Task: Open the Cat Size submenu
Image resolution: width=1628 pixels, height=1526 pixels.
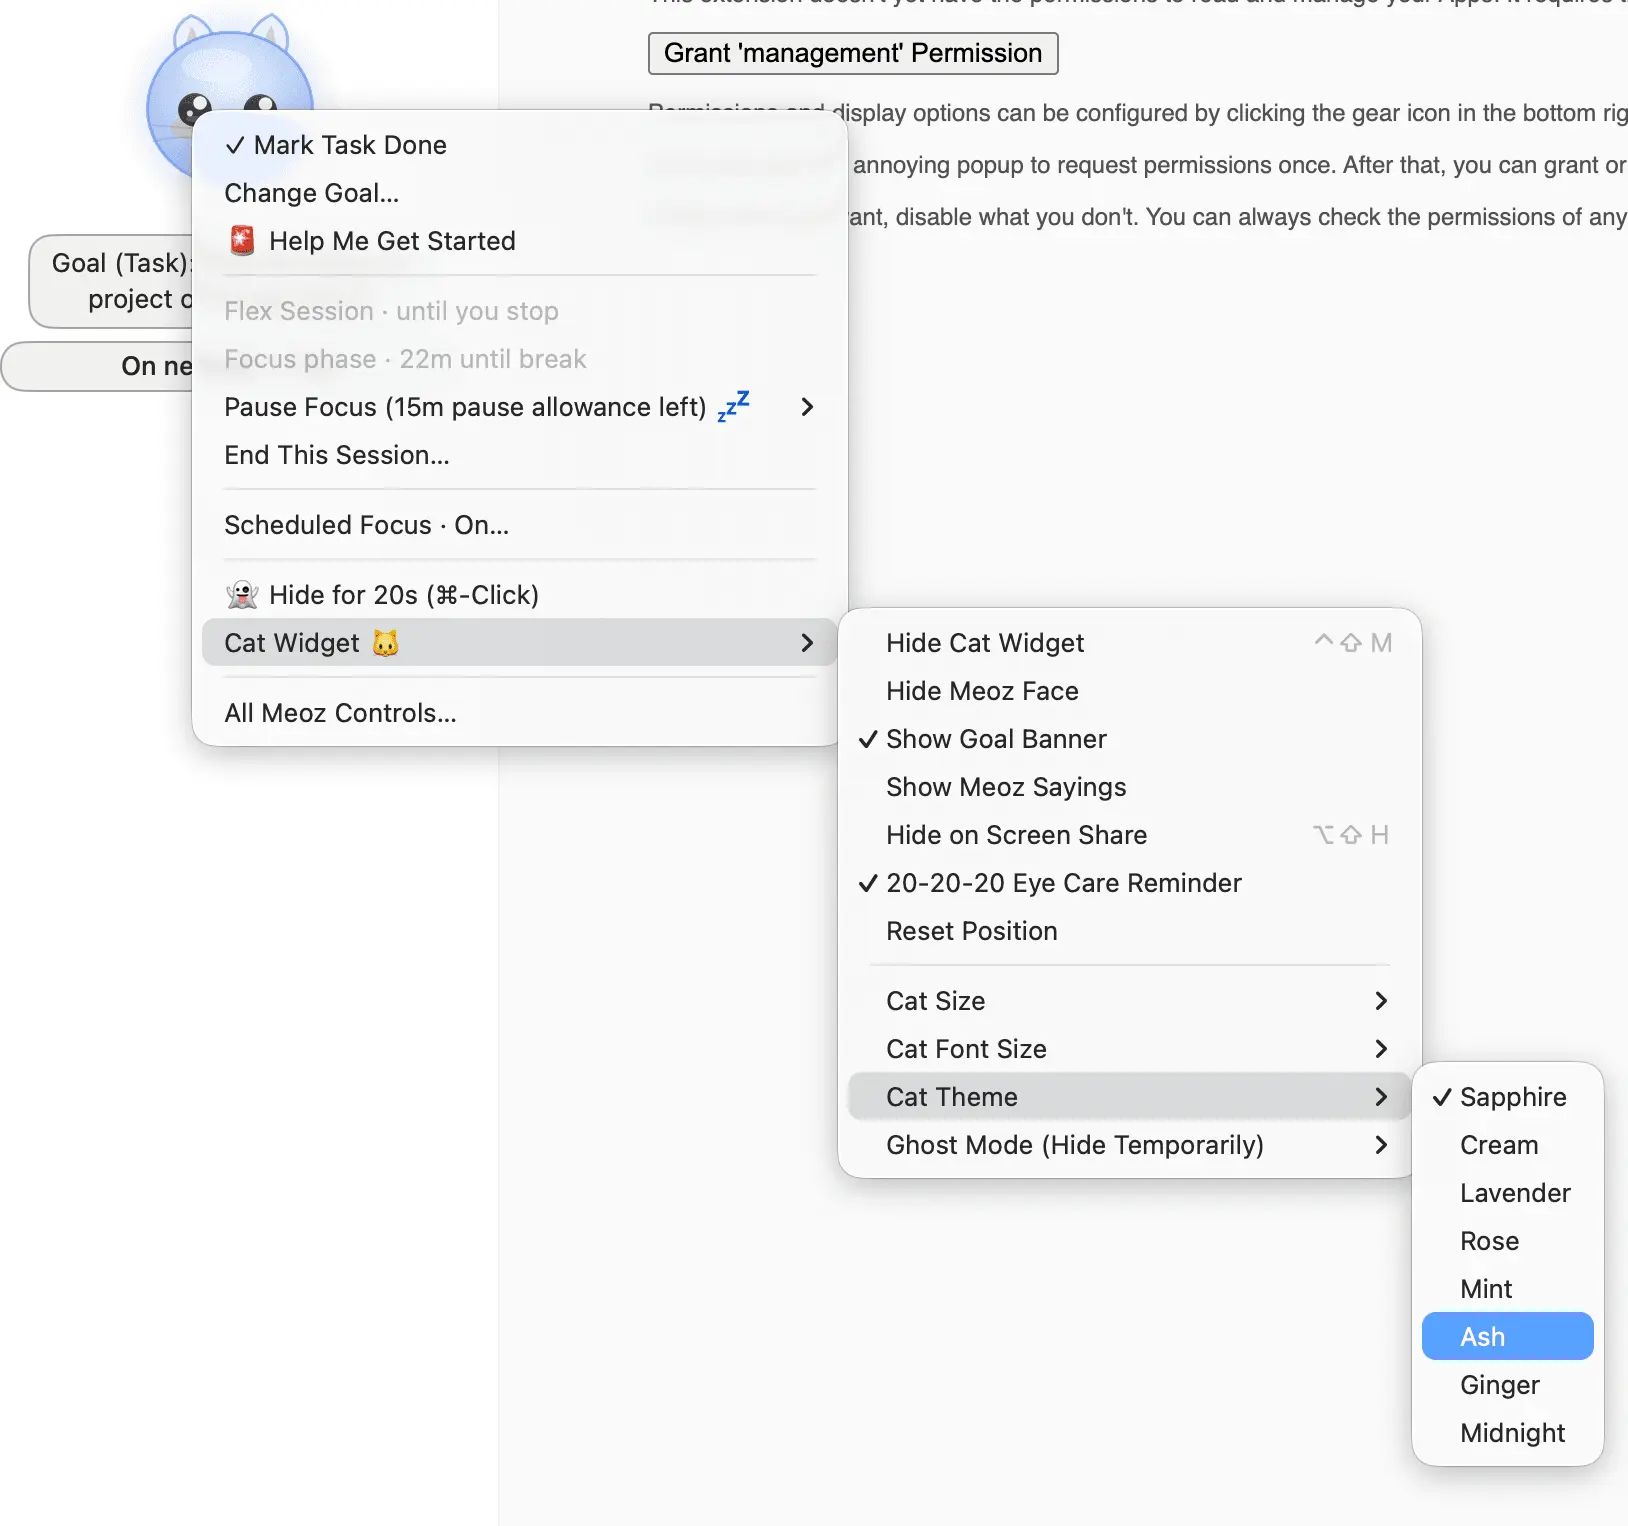Action: 1129,1001
